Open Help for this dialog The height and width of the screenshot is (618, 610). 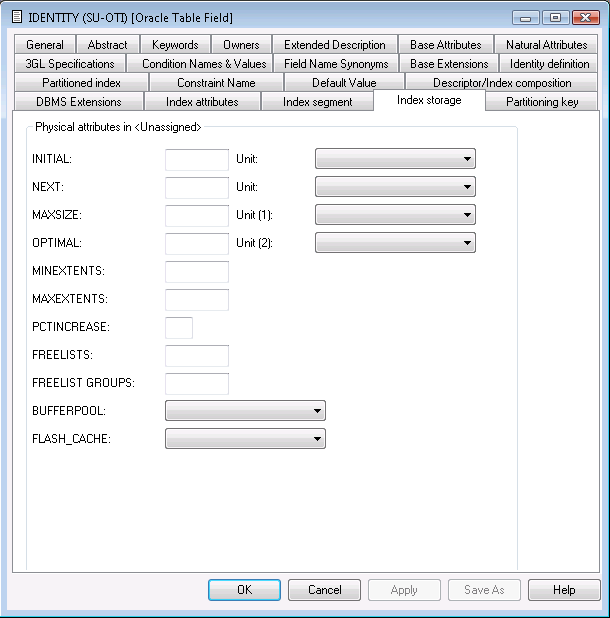(x=564, y=590)
